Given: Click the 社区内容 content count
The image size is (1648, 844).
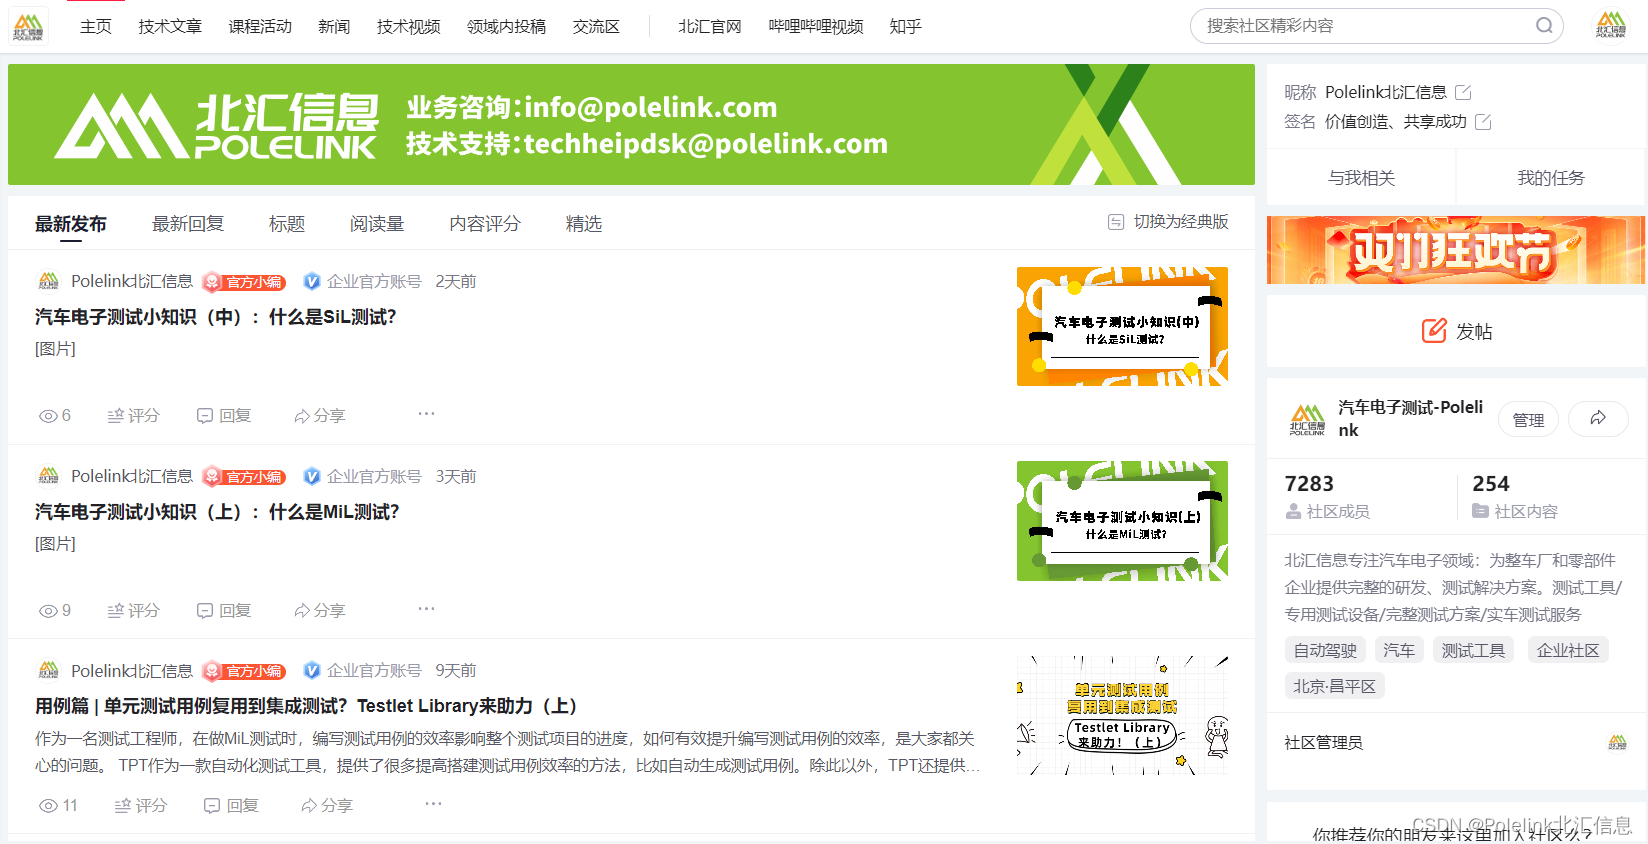Looking at the screenshot, I should pyautogui.click(x=1515, y=497).
